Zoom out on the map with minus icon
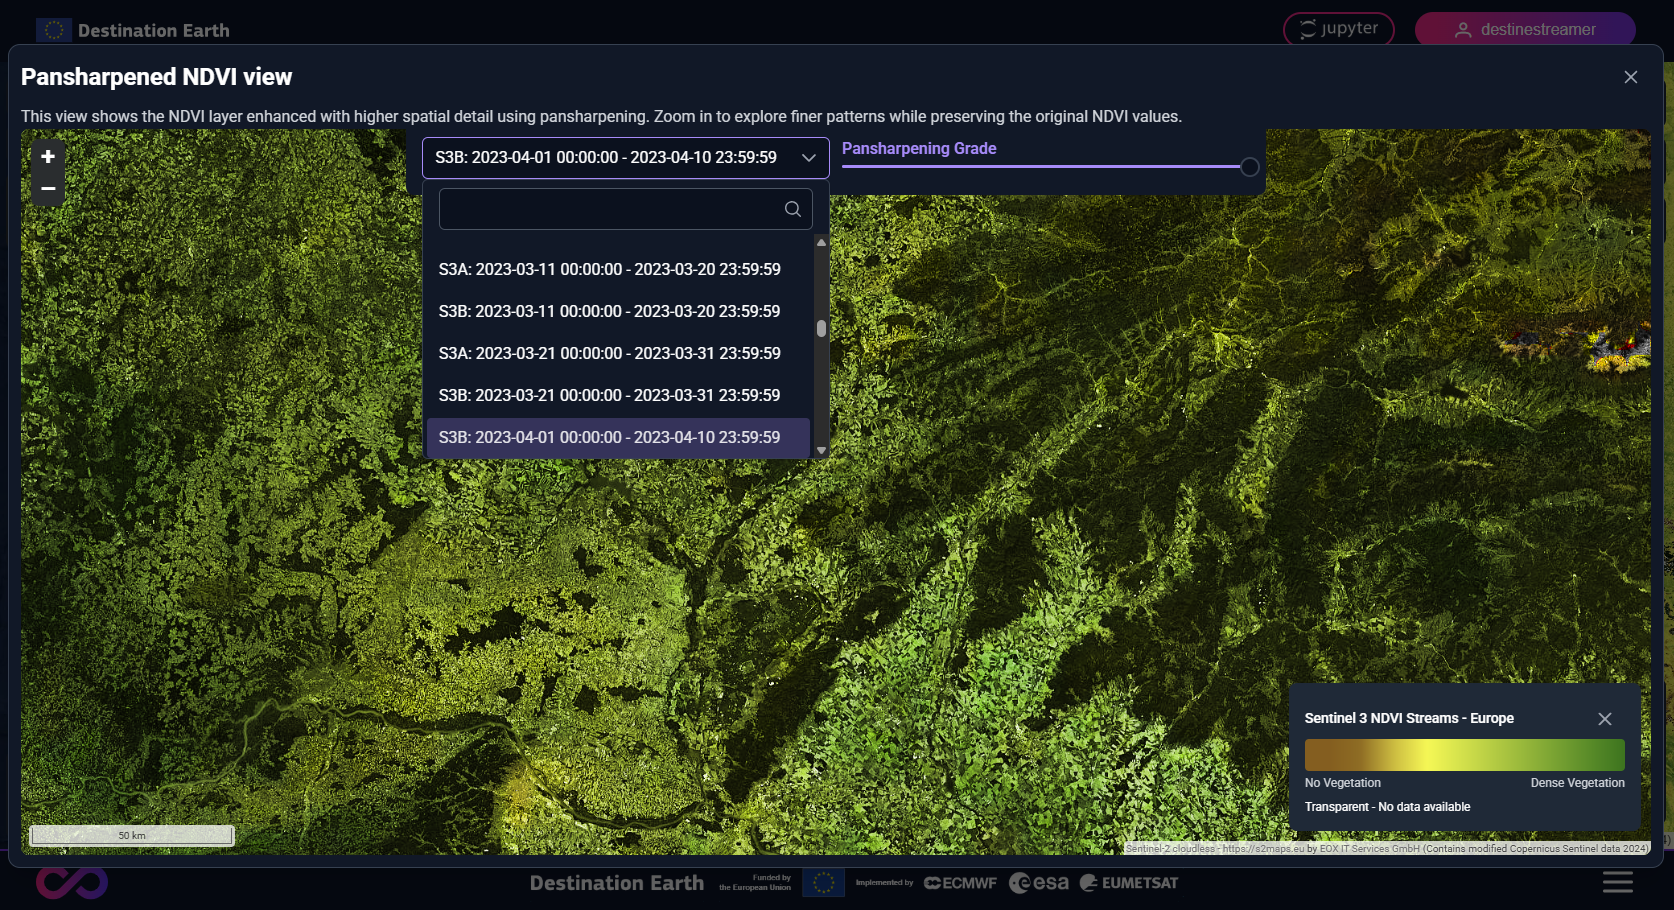The height and width of the screenshot is (910, 1674). point(47,188)
